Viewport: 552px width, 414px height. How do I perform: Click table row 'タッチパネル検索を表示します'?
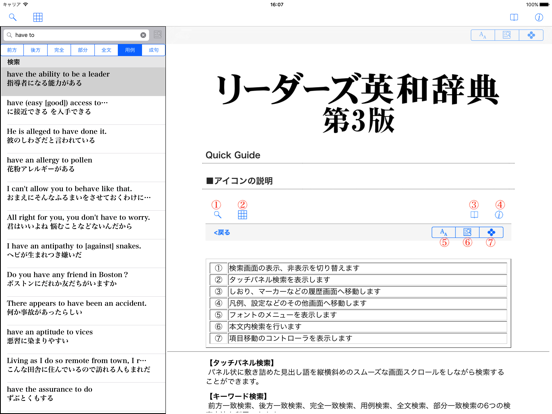(x=358, y=280)
